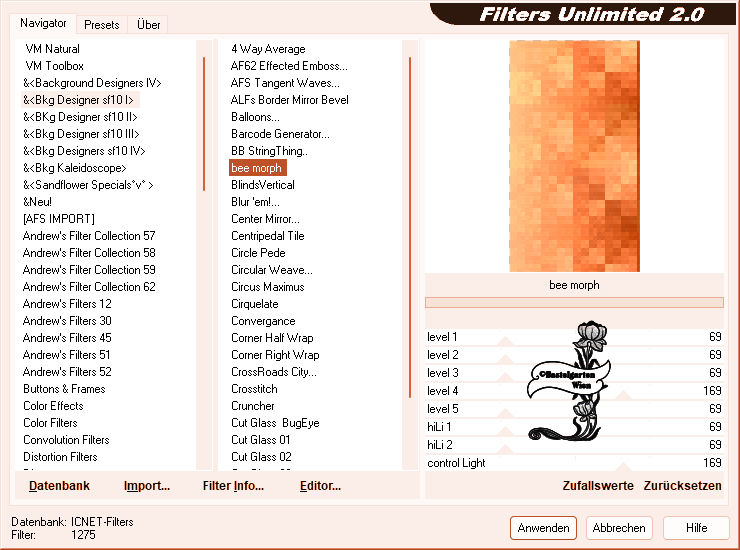Choose Center Mirror... filter
This screenshot has height=550, width=740.
[265, 219]
